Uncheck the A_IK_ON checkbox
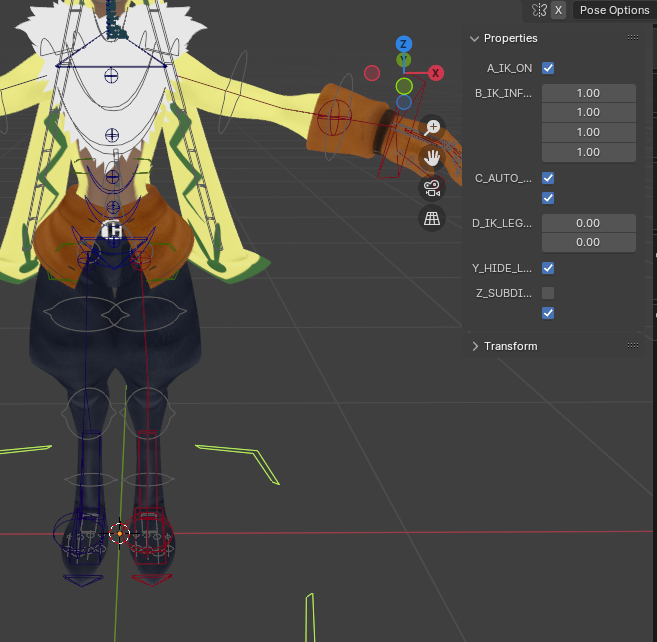 (x=548, y=68)
